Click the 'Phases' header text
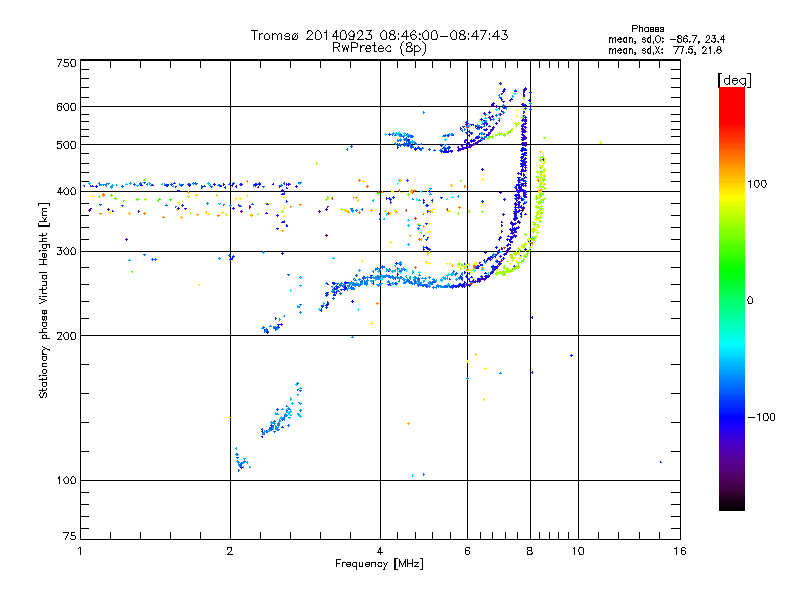The image size is (800, 600). click(647, 29)
